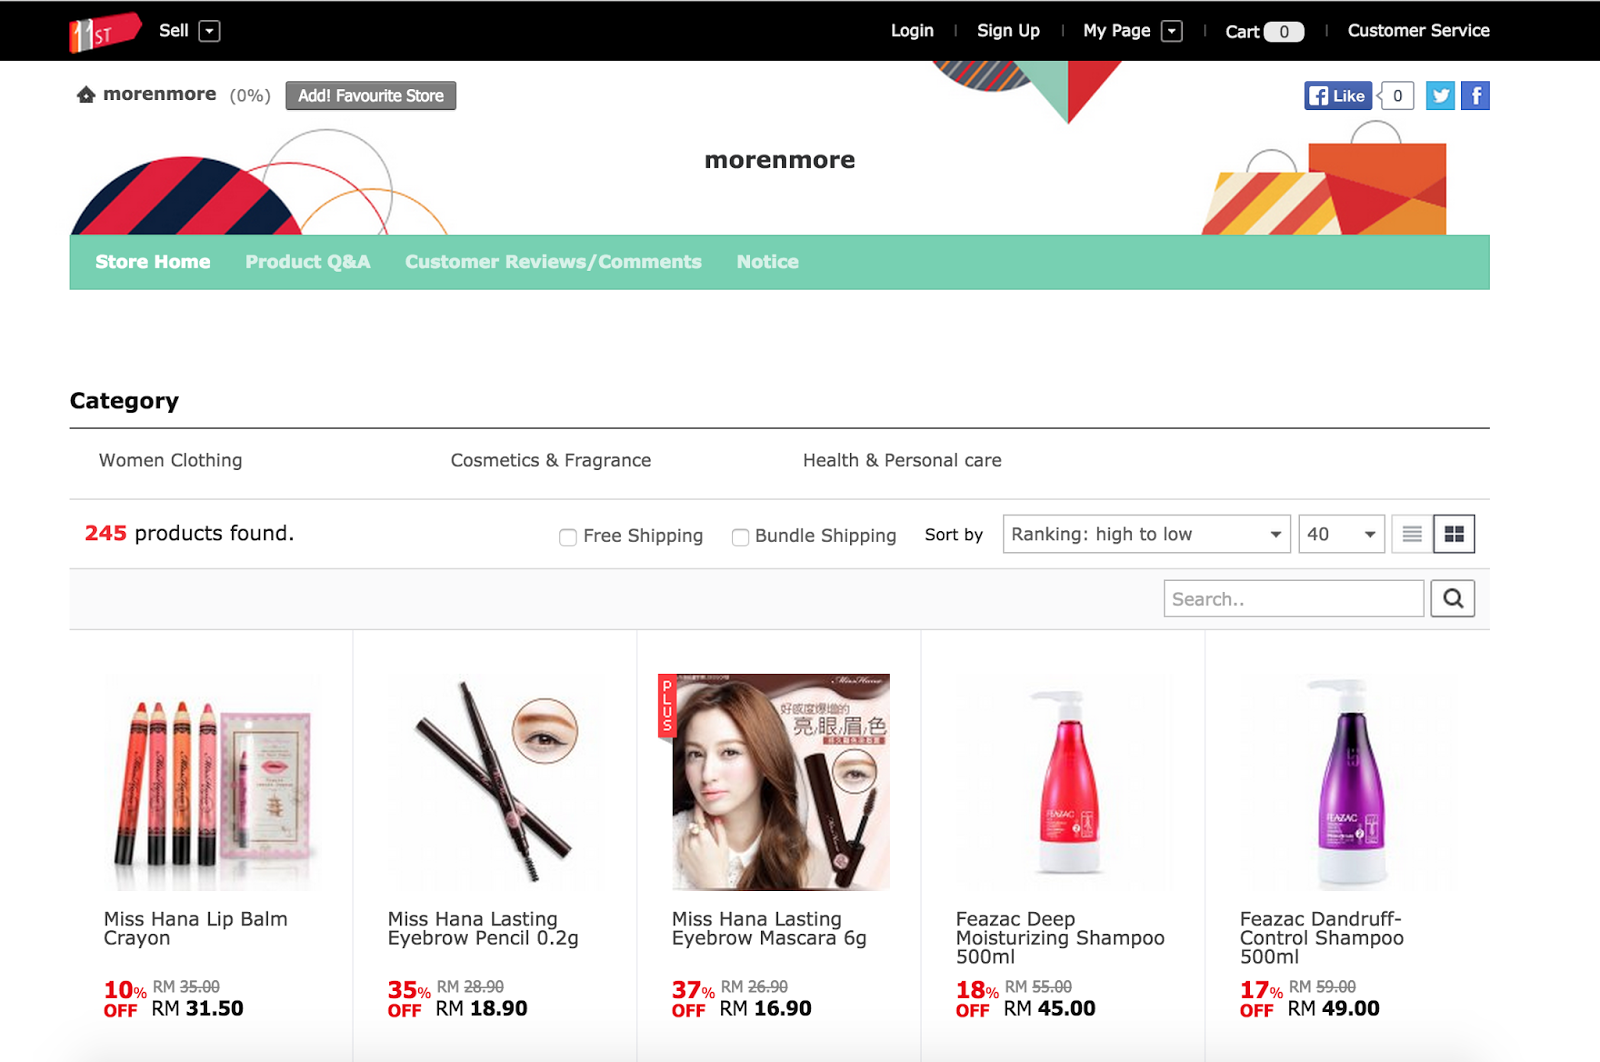Open Customer Service page

(x=1419, y=31)
